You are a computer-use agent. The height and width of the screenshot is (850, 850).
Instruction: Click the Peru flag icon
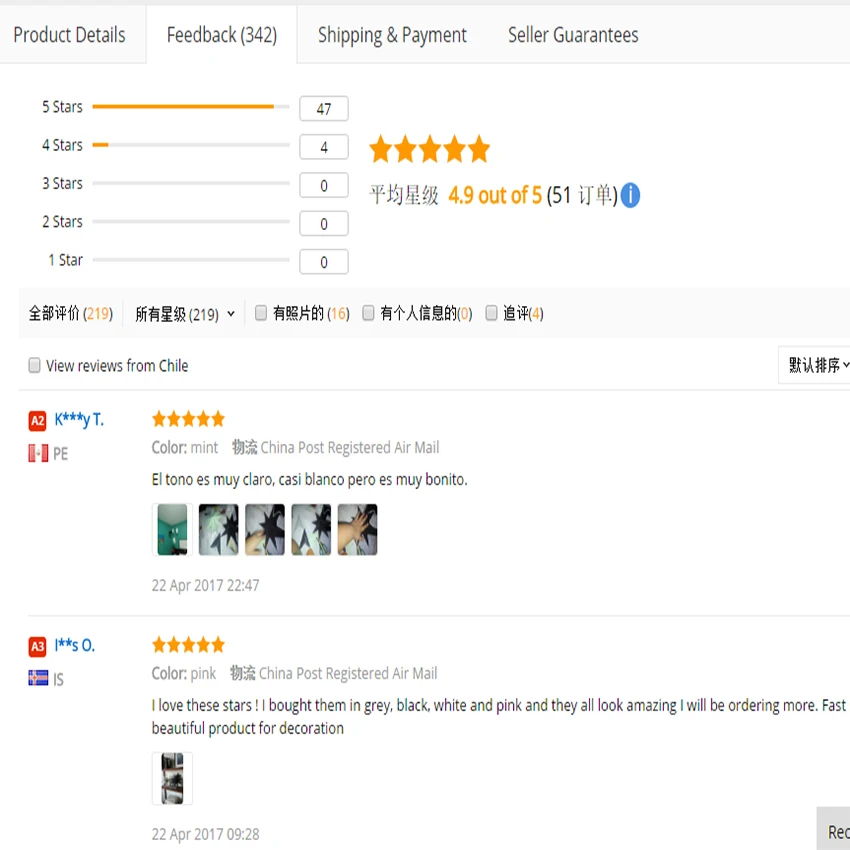[38, 453]
